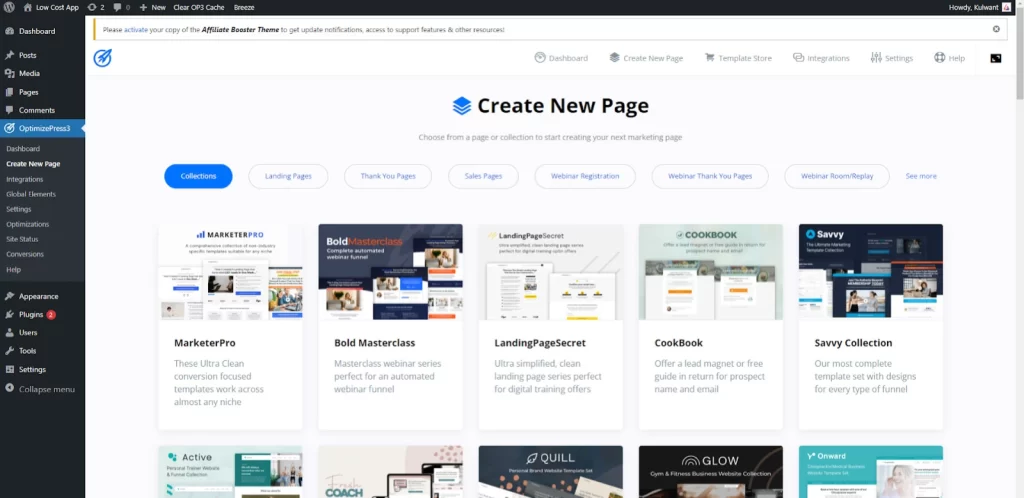Click Clear OP3 Cache in admin bar
The height and width of the screenshot is (498, 1024).
[199, 7]
